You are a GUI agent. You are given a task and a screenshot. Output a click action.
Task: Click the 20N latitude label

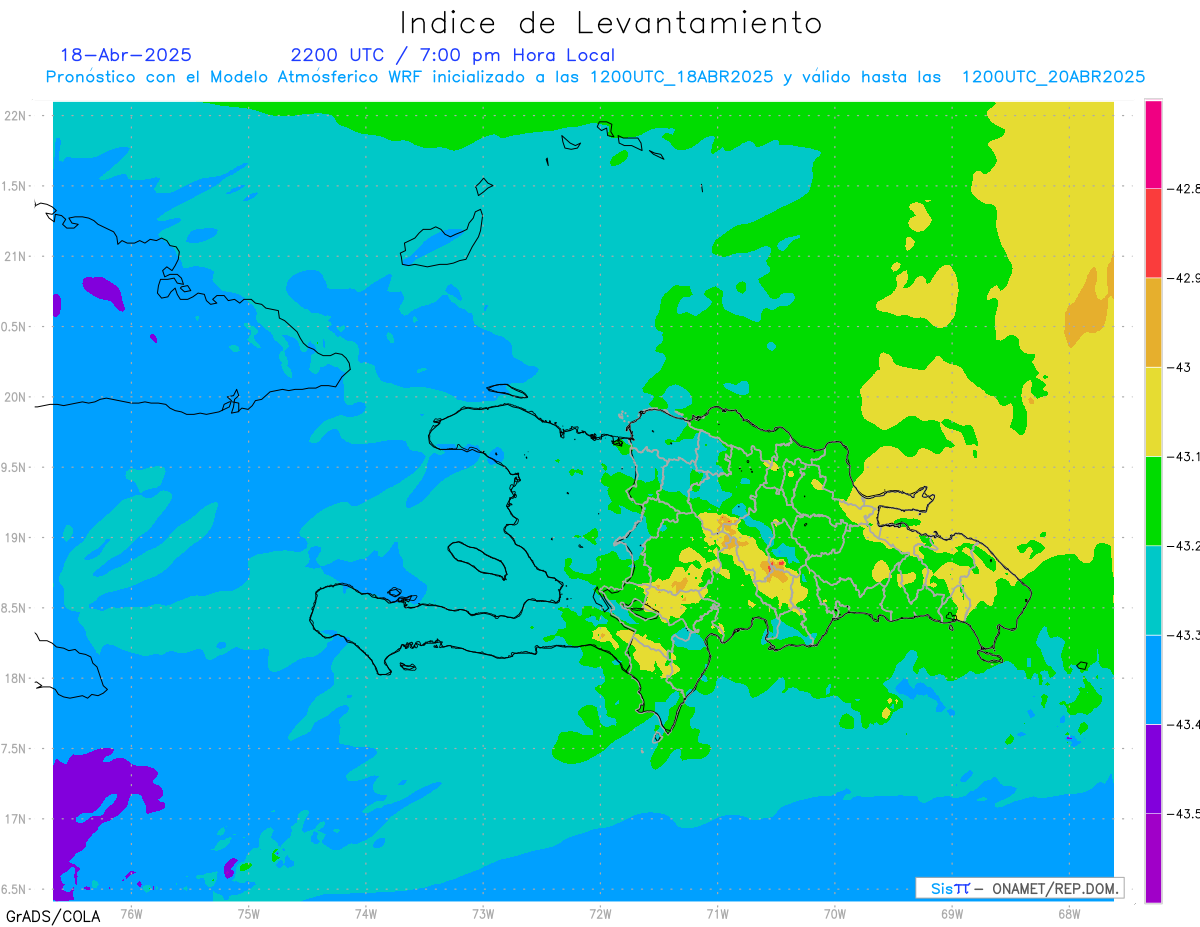16,397
